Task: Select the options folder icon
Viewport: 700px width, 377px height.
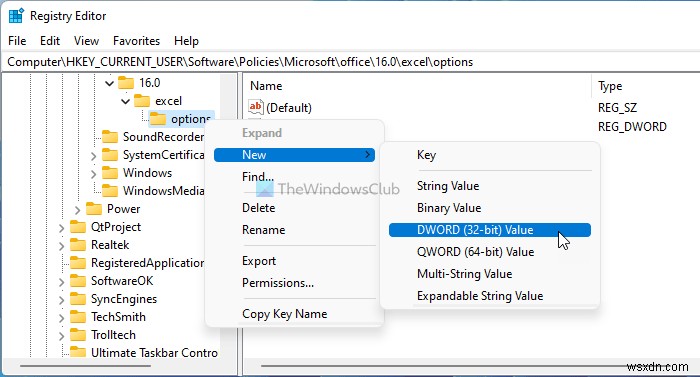Action: (158, 119)
